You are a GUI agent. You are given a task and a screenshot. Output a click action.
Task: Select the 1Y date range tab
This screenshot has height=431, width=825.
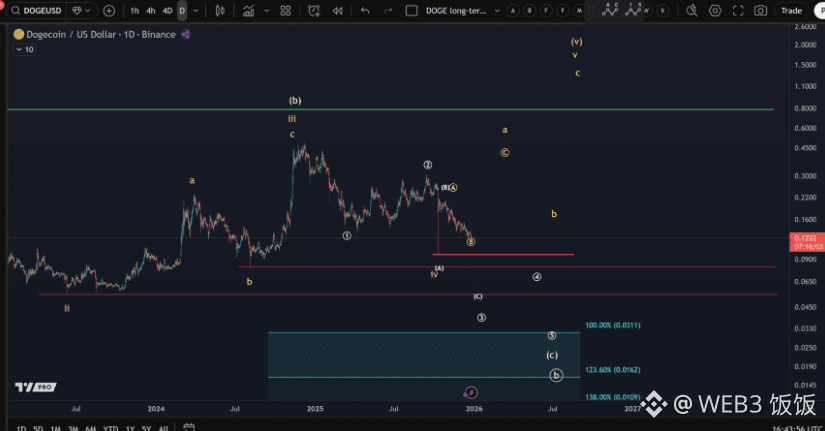(x=130, y=428)
